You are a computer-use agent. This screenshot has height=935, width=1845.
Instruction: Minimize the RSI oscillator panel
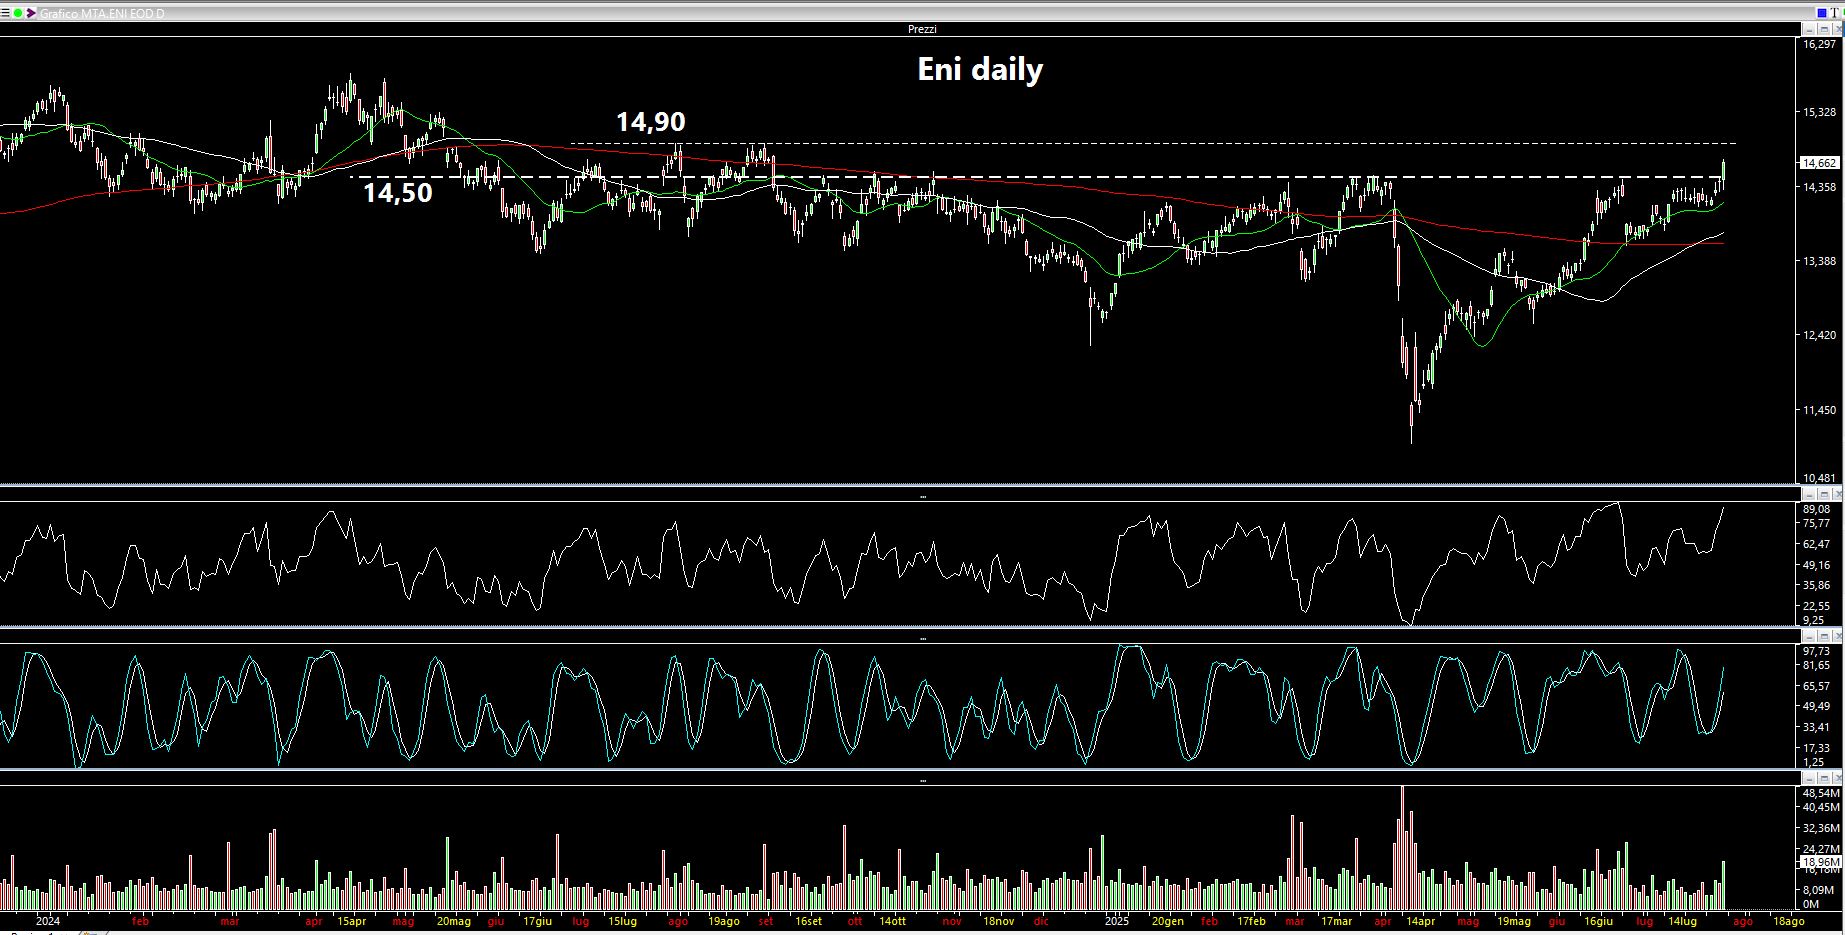click(x=1809, y=494)
